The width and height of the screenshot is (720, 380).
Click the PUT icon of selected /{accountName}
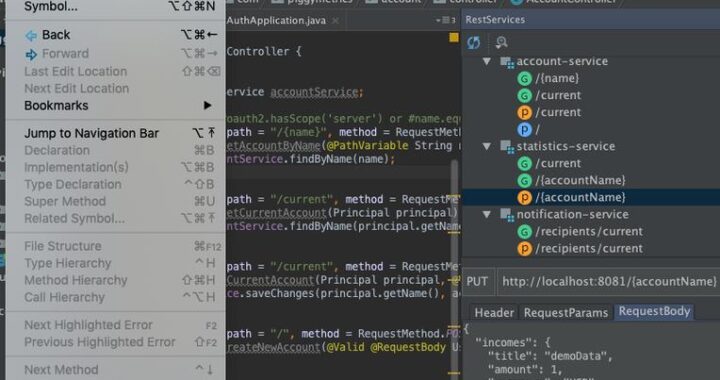pyautogui.click(x=524, y=197)
